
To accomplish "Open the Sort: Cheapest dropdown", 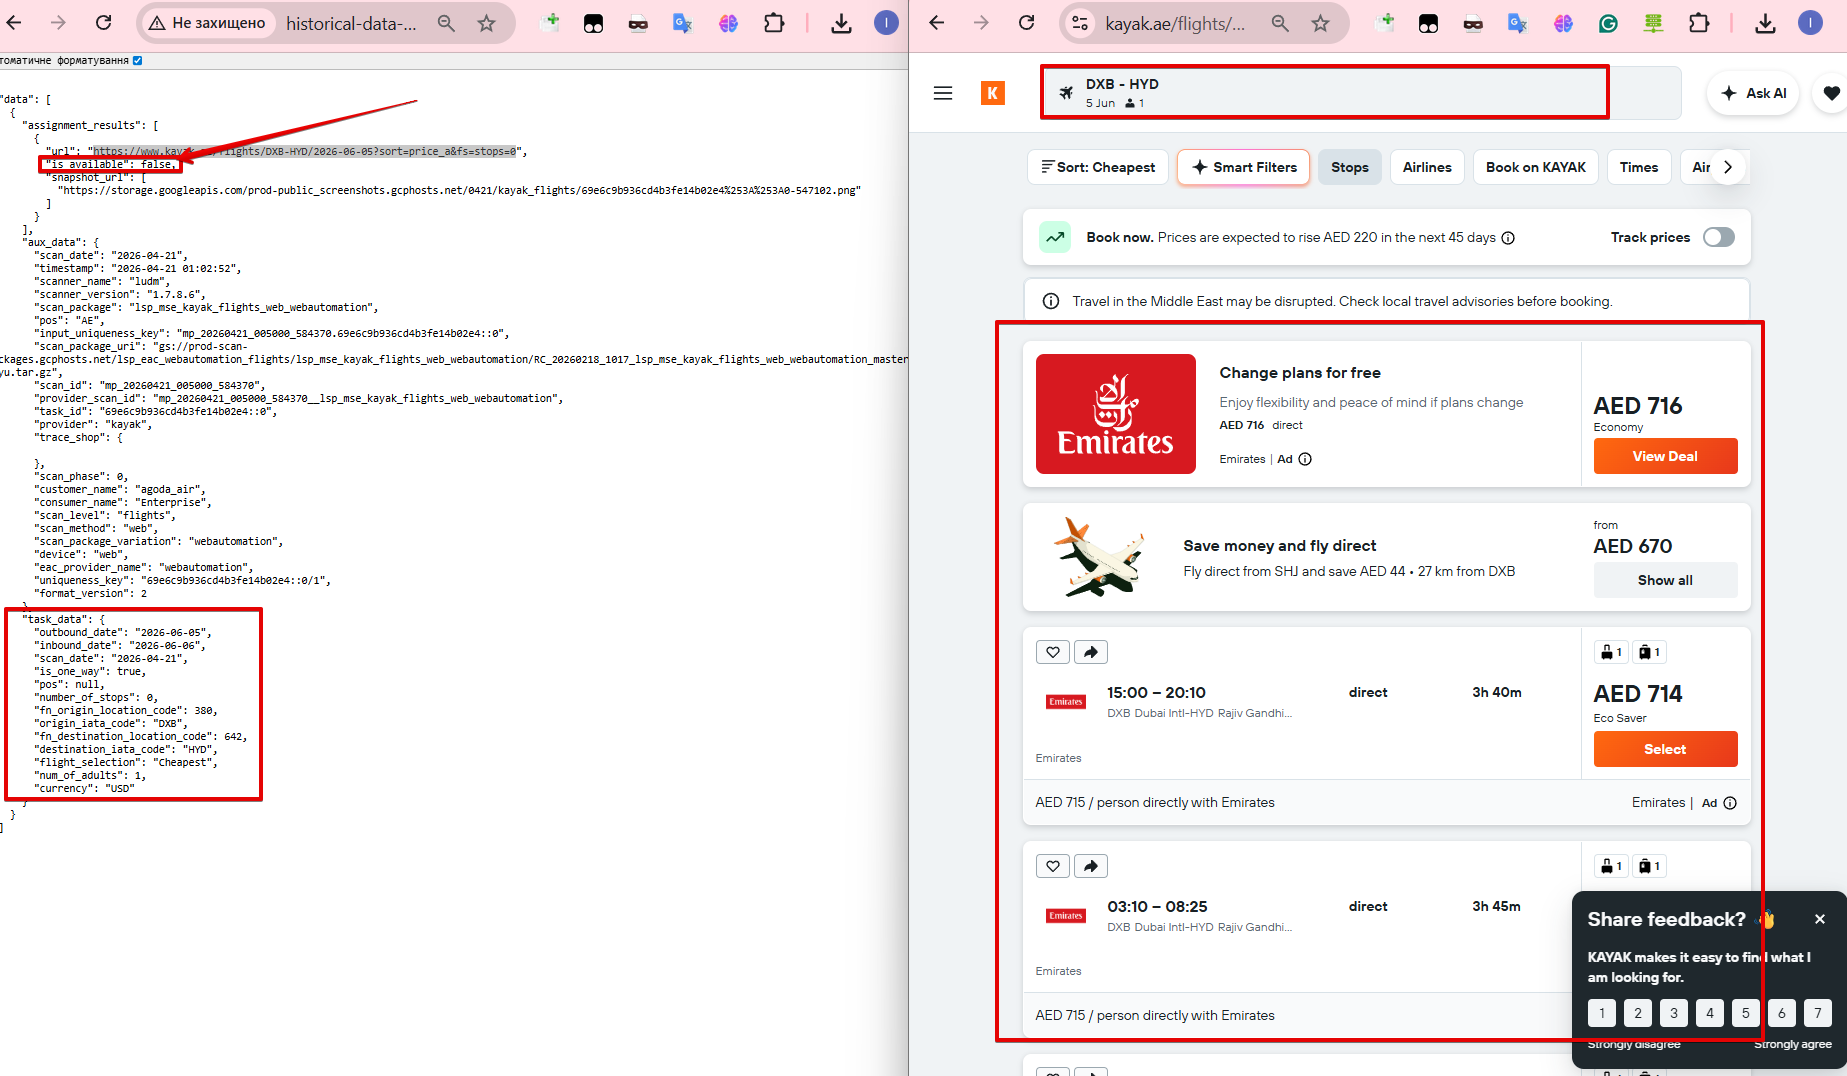I will pyautogui.click(x=1098, y=167).
